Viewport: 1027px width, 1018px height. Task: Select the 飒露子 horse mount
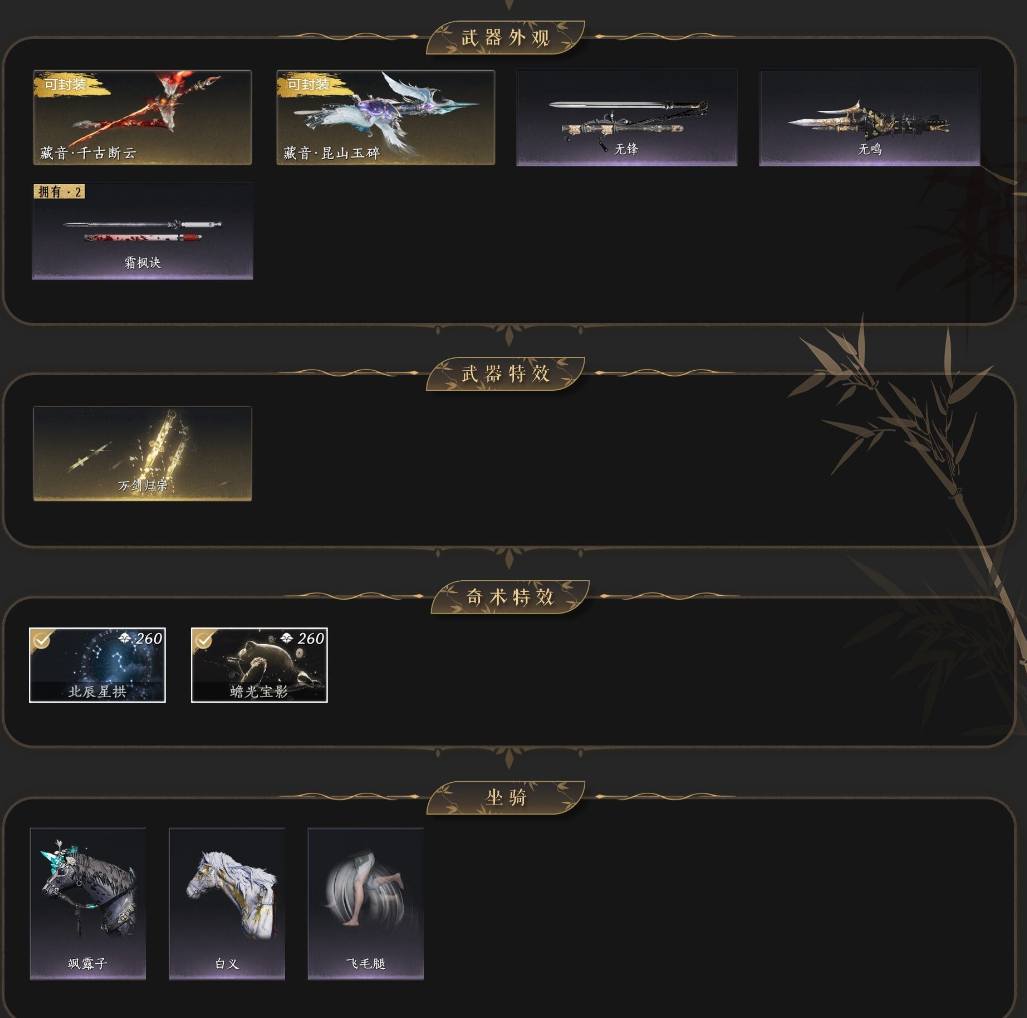(x=88, y=903)
